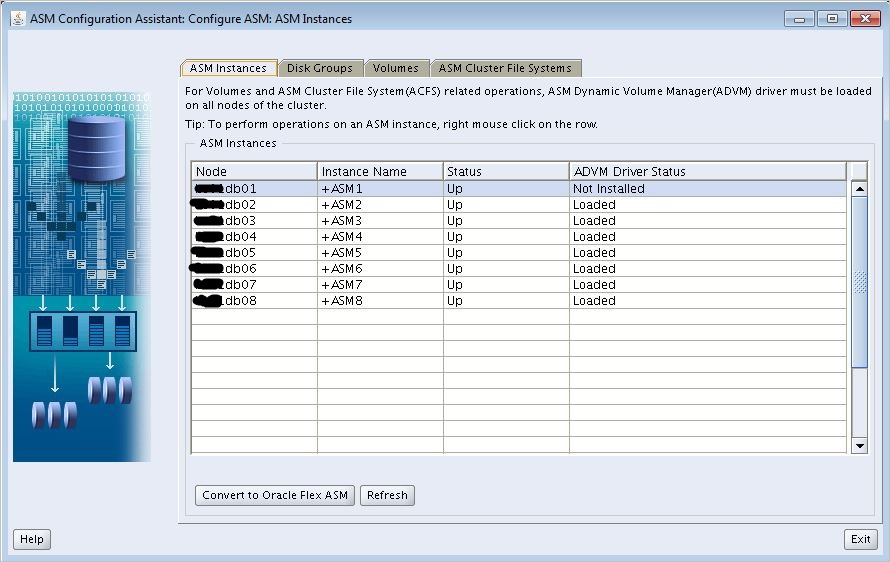890x562 pixels.
Task: Click the +ASM1 instance name cell
Action: (380, 188)
